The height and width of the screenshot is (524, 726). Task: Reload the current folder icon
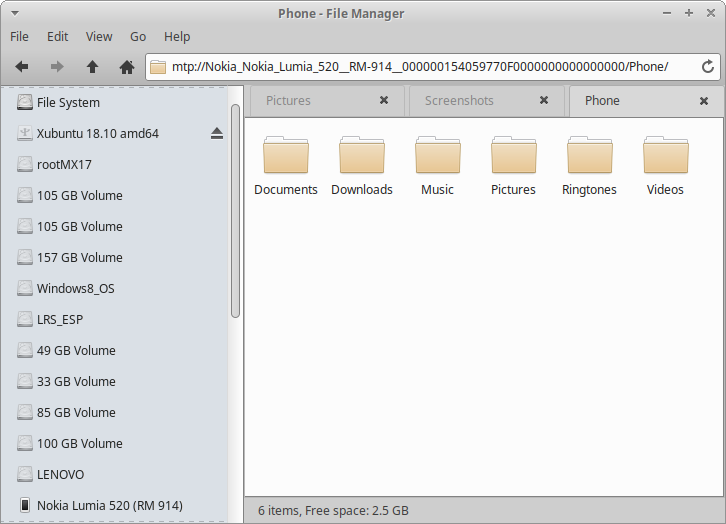[707, 67]
